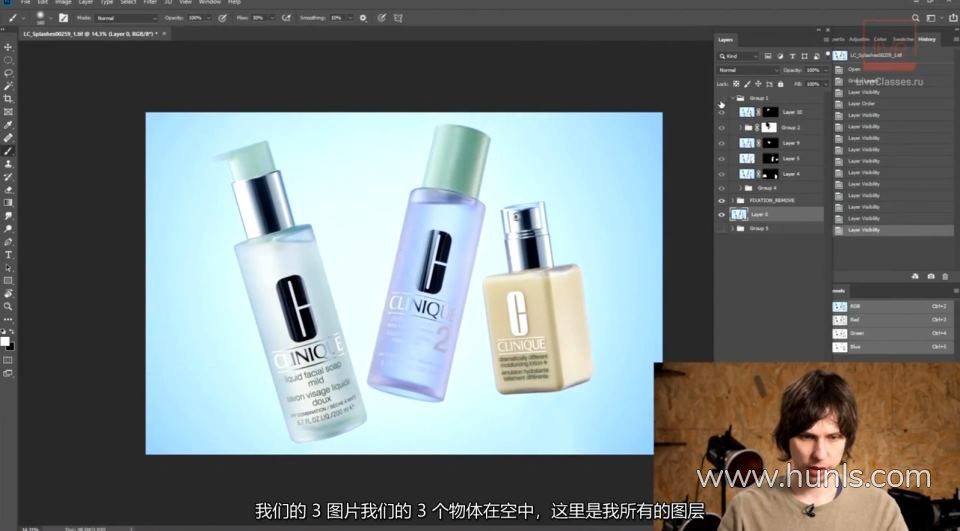
Task: Select the Clone Stamp tool
Action: pos(8,164)
